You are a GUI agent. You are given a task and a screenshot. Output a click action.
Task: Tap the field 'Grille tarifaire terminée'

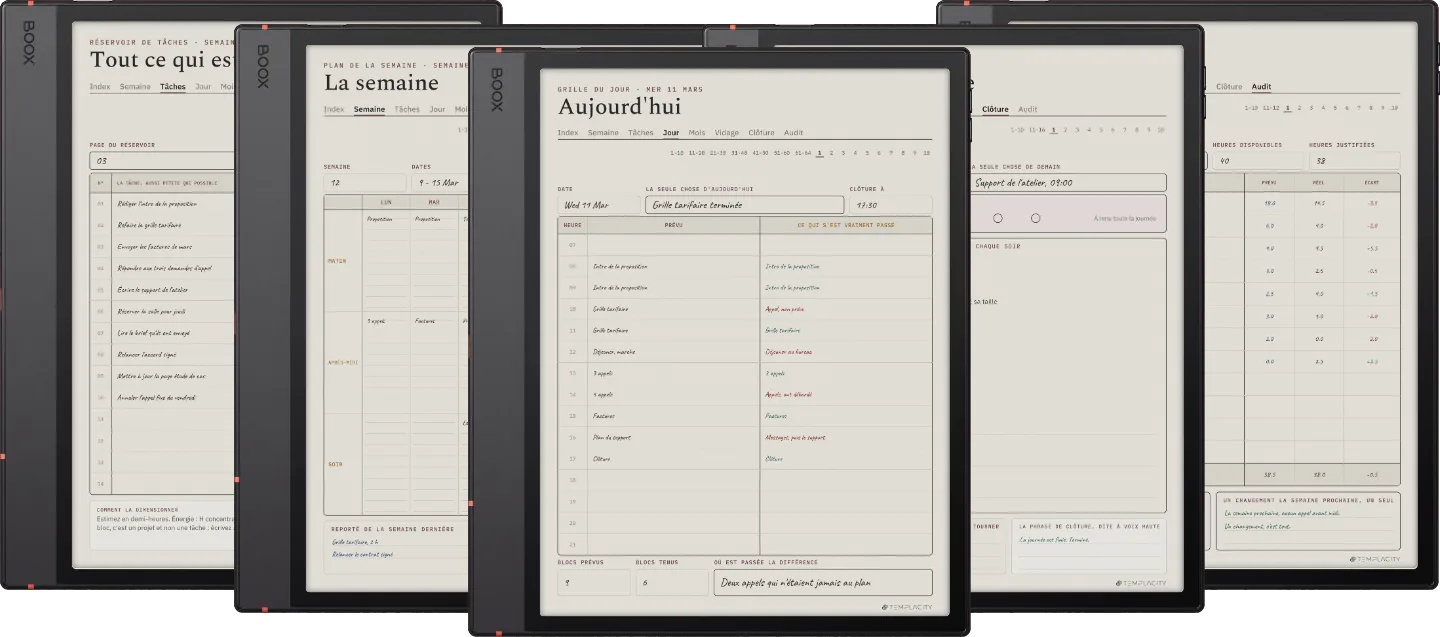tap(744, 205)
